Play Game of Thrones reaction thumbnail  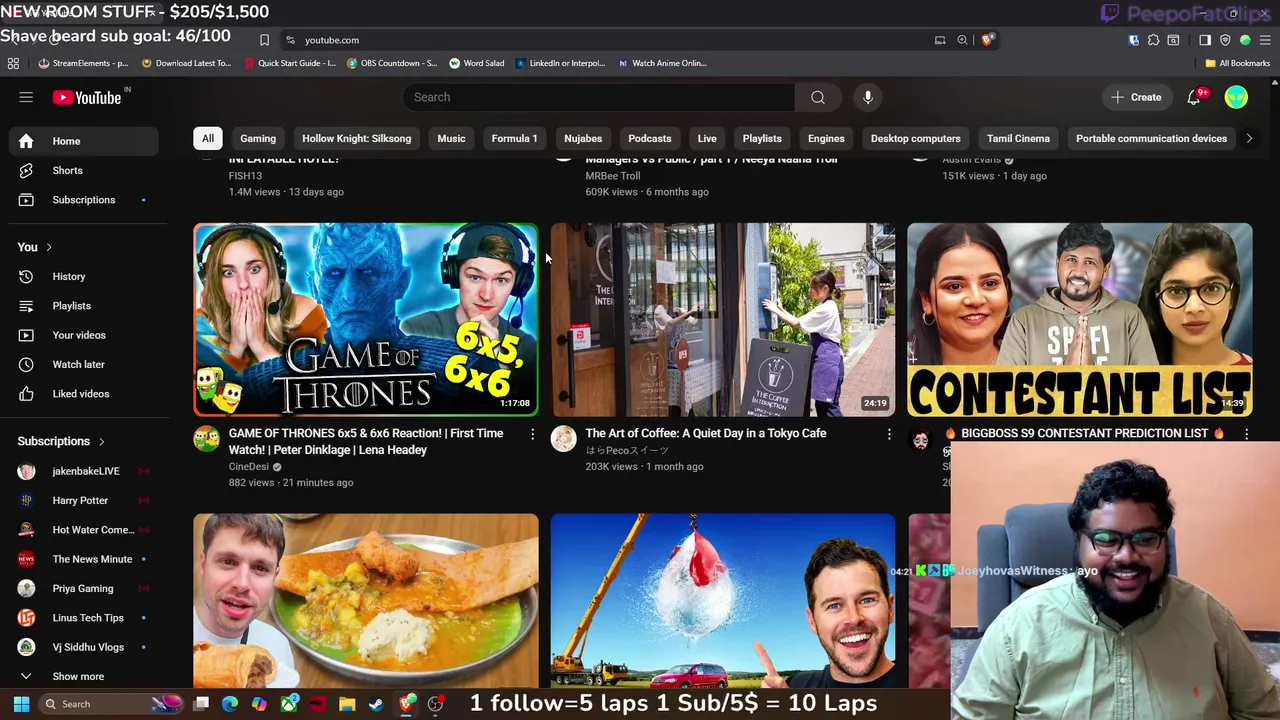click(x=366, y=319)
